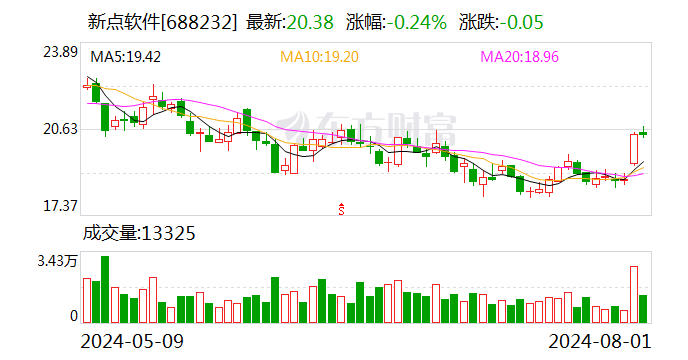Image resolution: width=688 pixels, height=360 pixels.
Task: Click the red S marker on chart
Action: click(x=341, y=209)
